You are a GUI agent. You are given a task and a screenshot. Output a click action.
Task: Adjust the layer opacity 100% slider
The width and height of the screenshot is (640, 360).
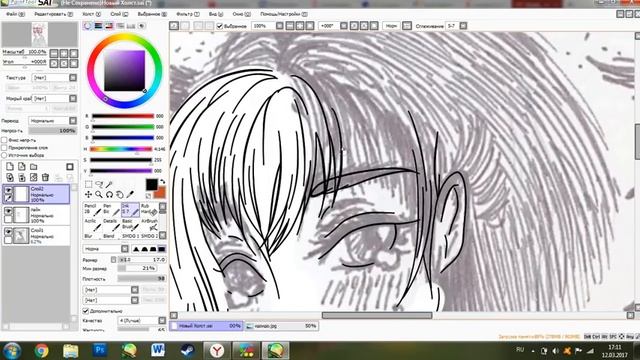pos(53,131)
